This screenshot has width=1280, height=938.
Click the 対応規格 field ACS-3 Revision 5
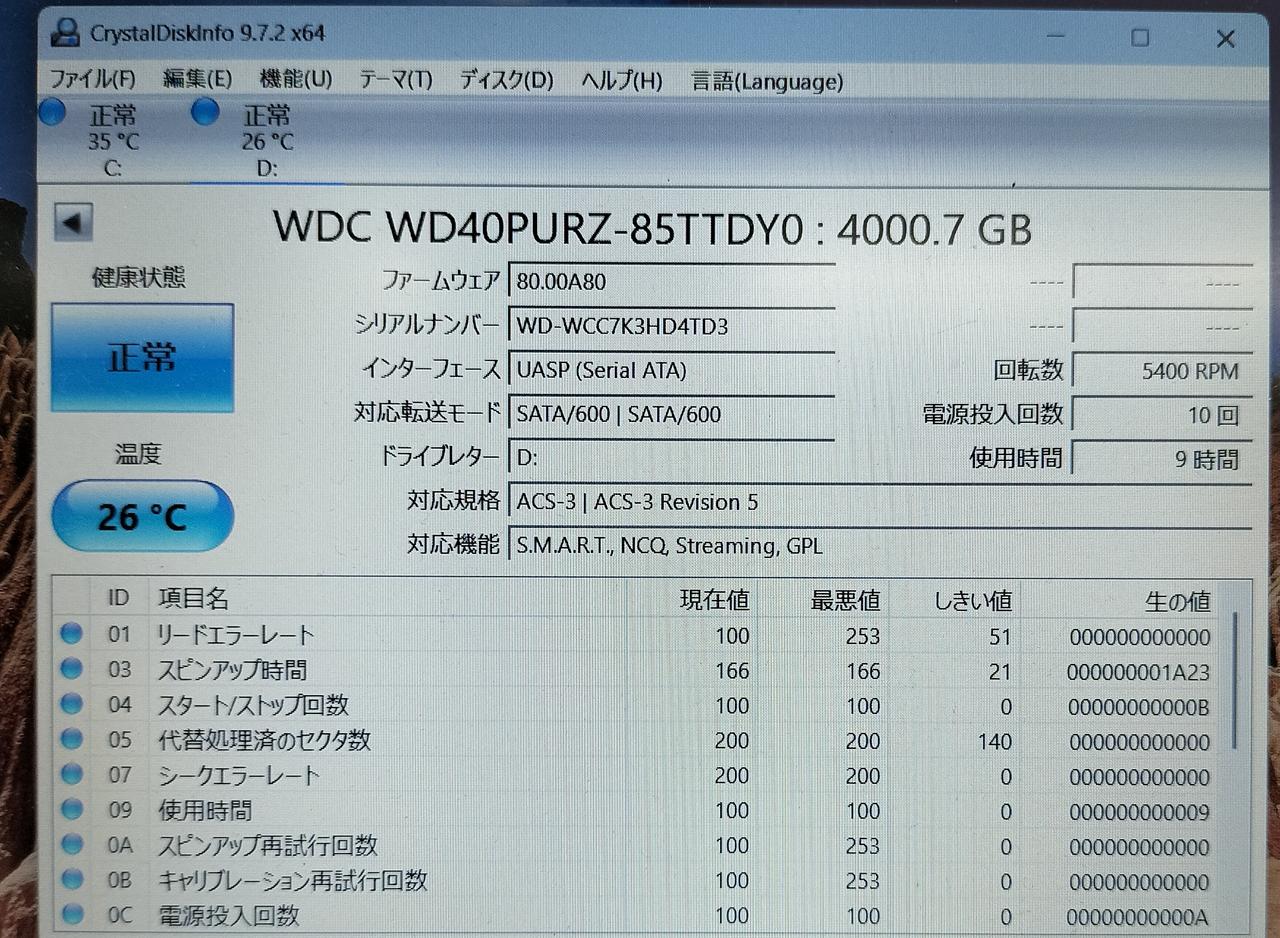[x=880, y=500]
